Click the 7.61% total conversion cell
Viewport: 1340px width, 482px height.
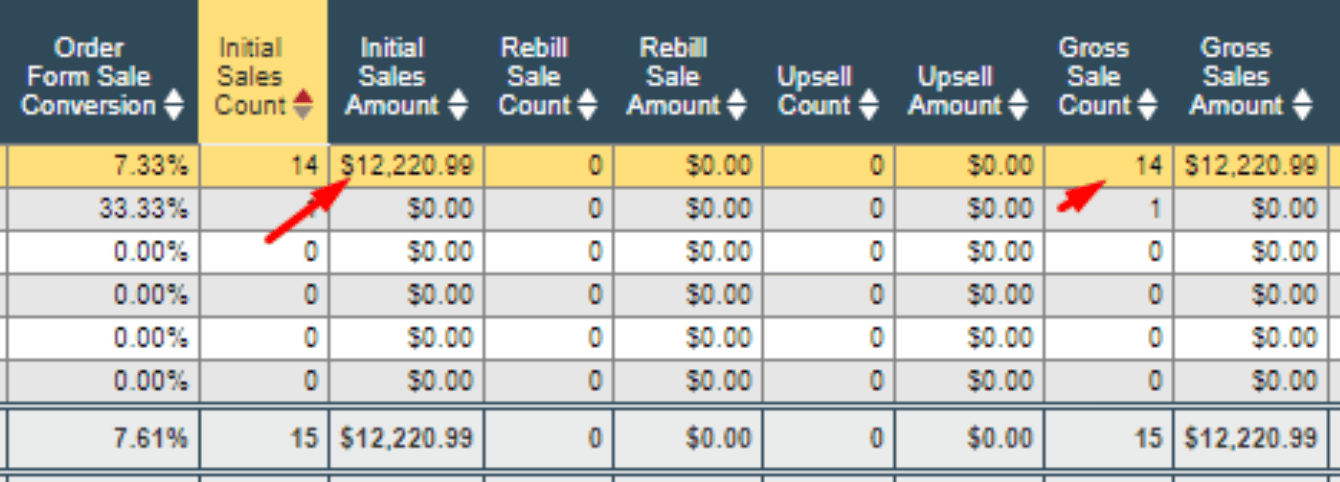(152, 438)
